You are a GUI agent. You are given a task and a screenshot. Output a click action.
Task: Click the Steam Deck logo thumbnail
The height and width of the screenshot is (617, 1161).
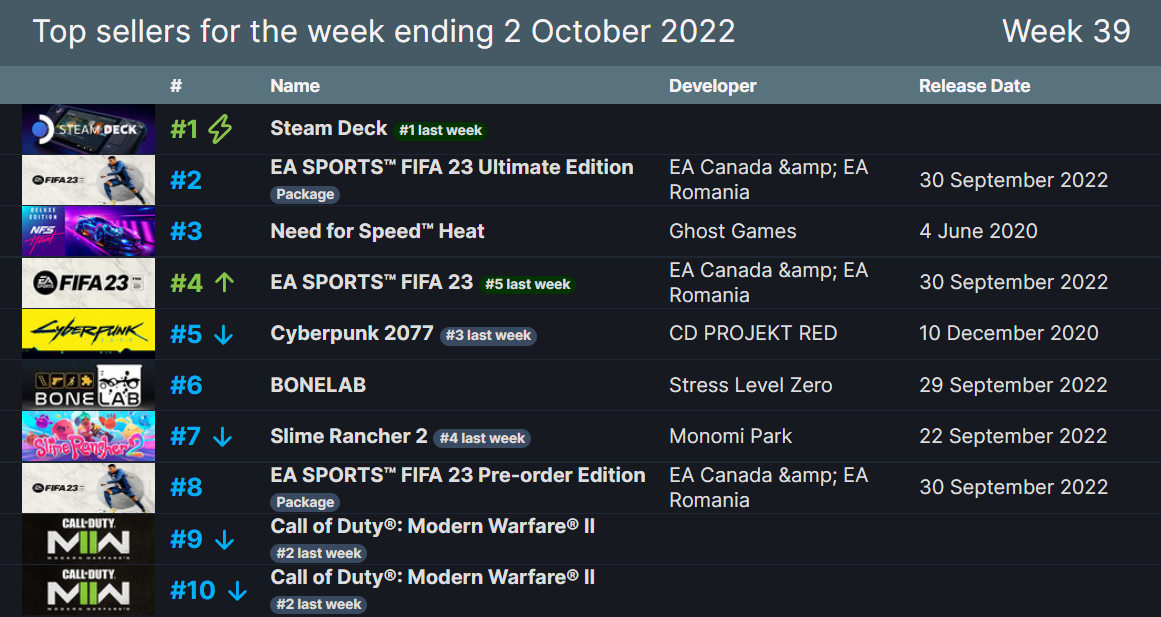[x=87, y=128]
